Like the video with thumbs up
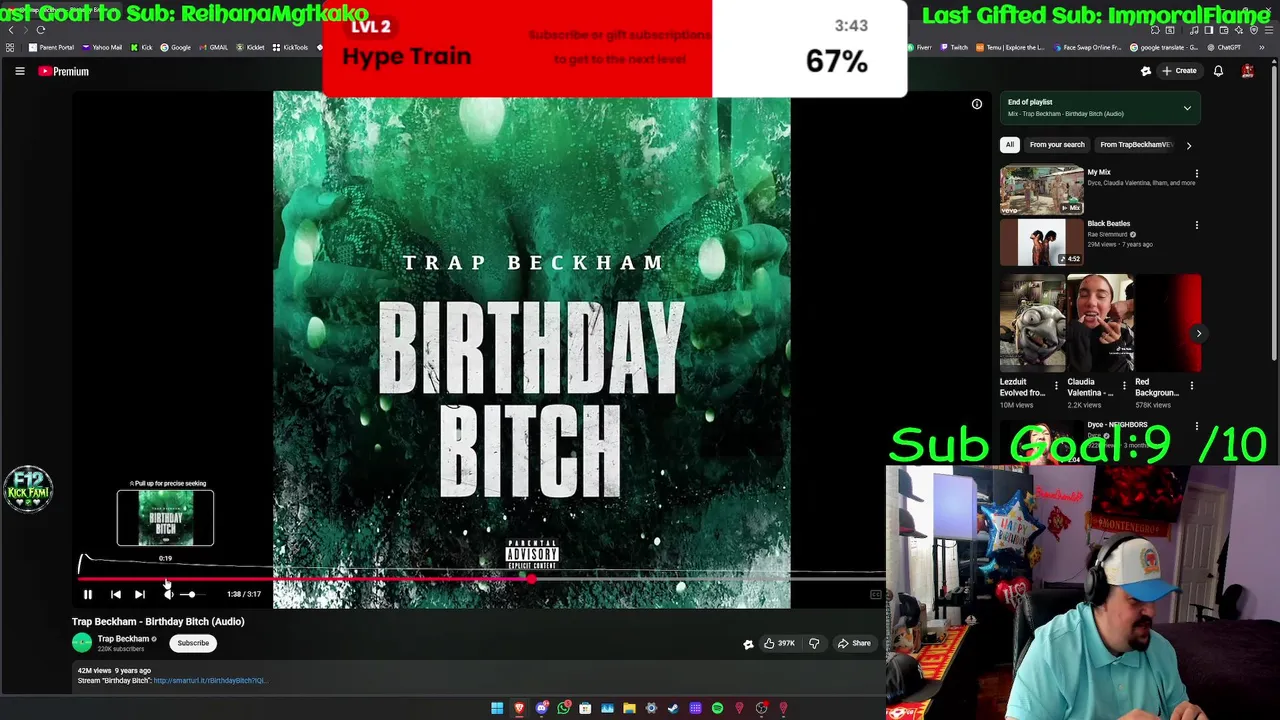 click(x=779, y=643)
